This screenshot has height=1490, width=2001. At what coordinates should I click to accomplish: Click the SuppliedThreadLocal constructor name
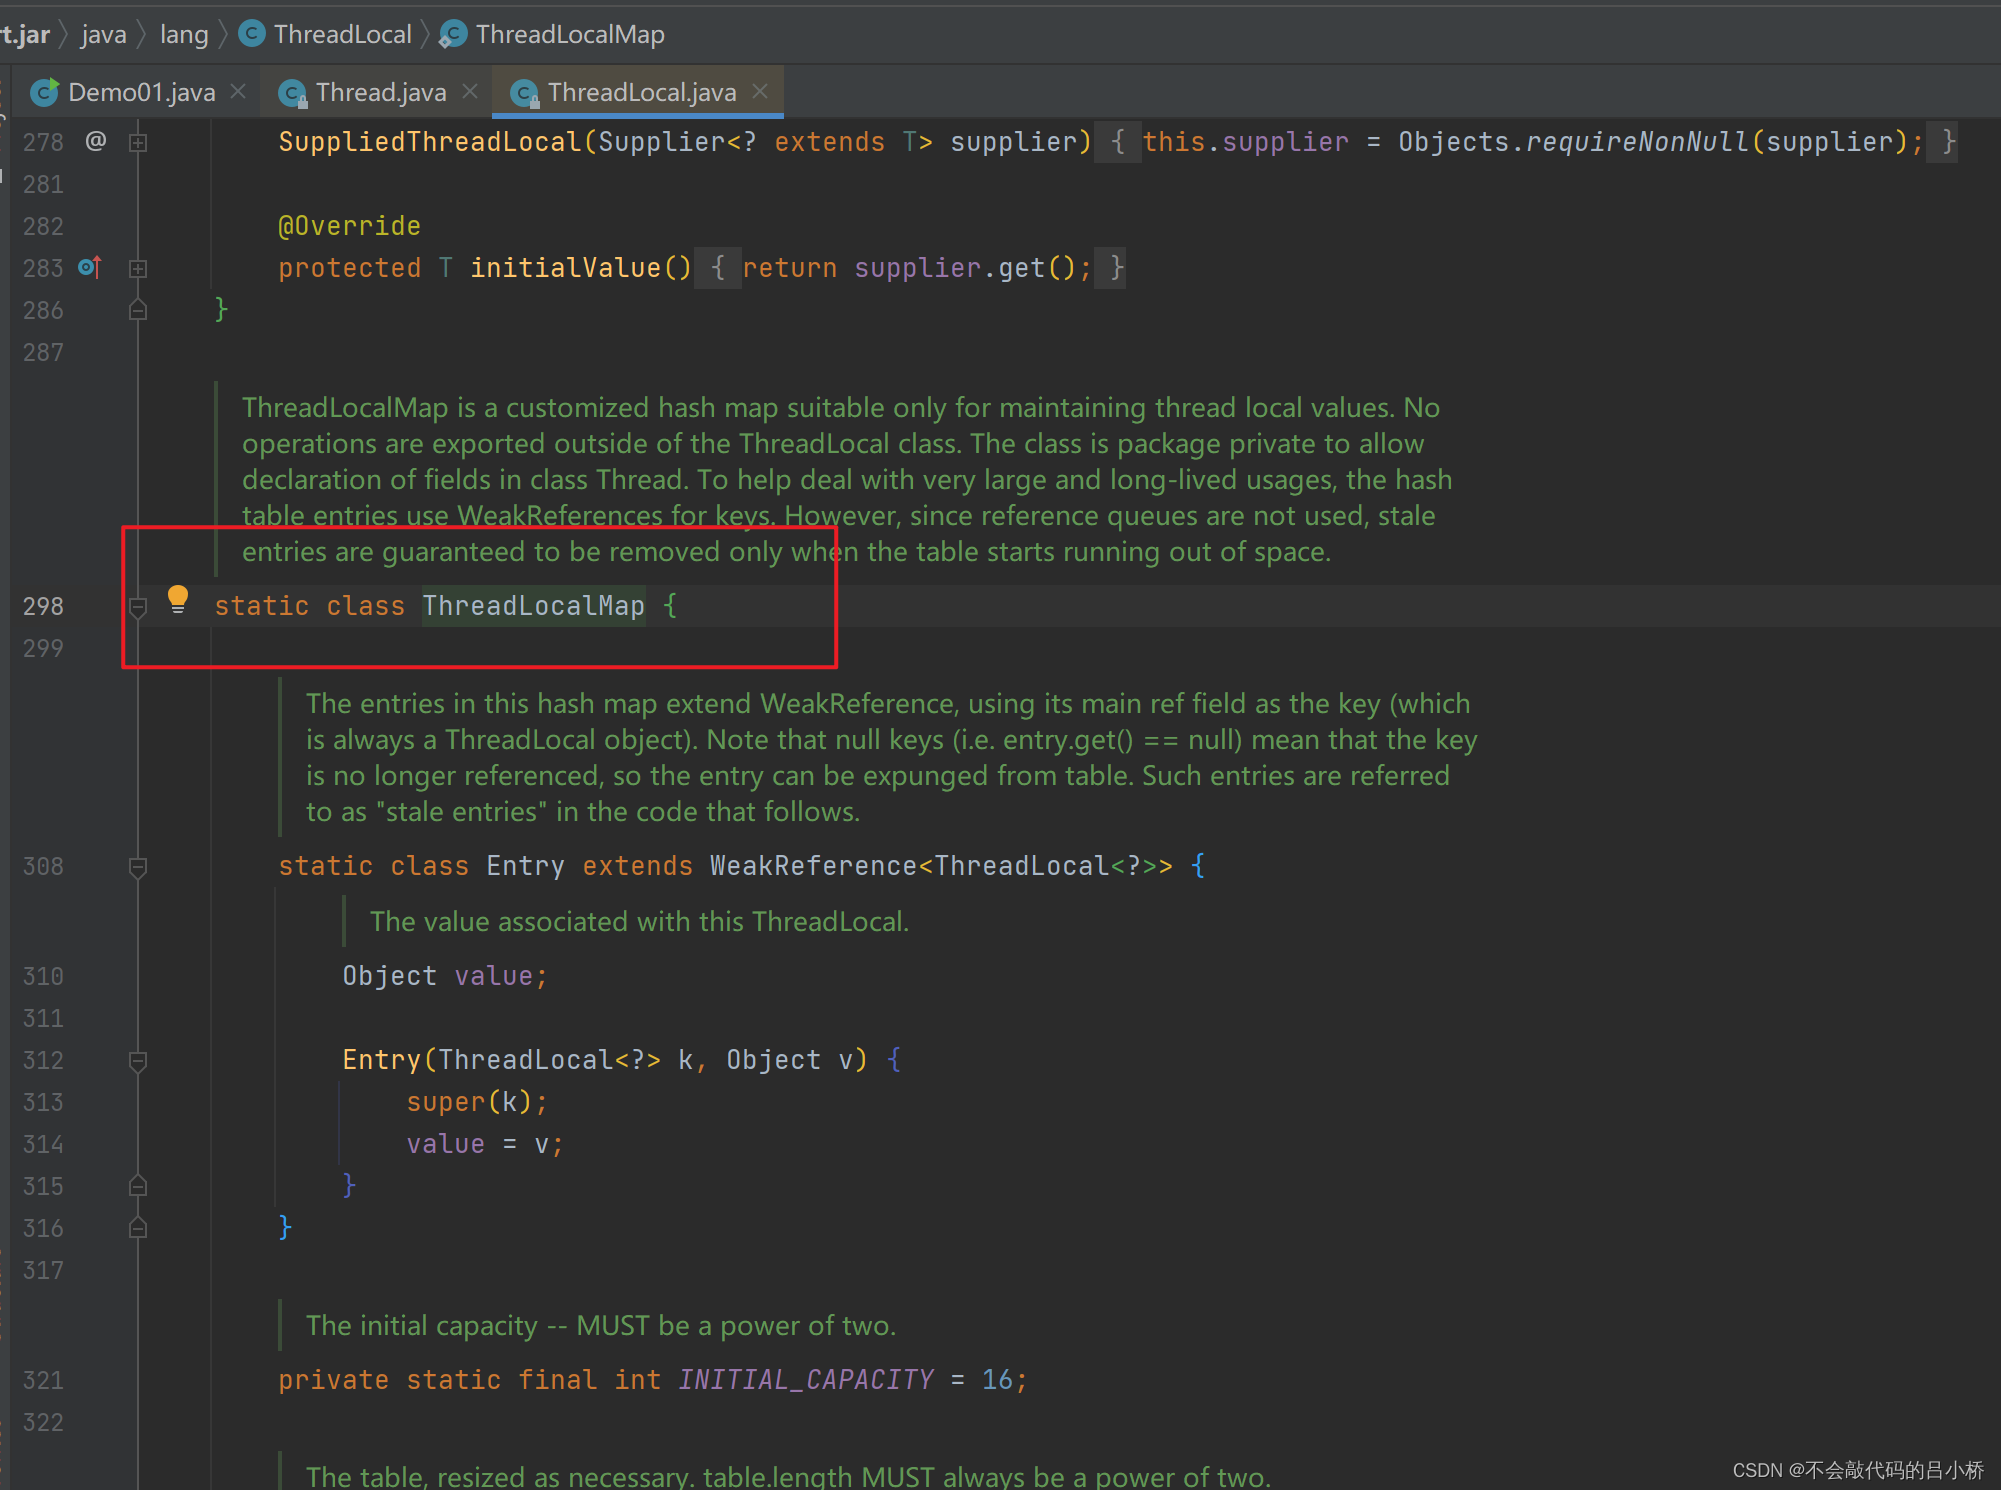tap(429, 142)
